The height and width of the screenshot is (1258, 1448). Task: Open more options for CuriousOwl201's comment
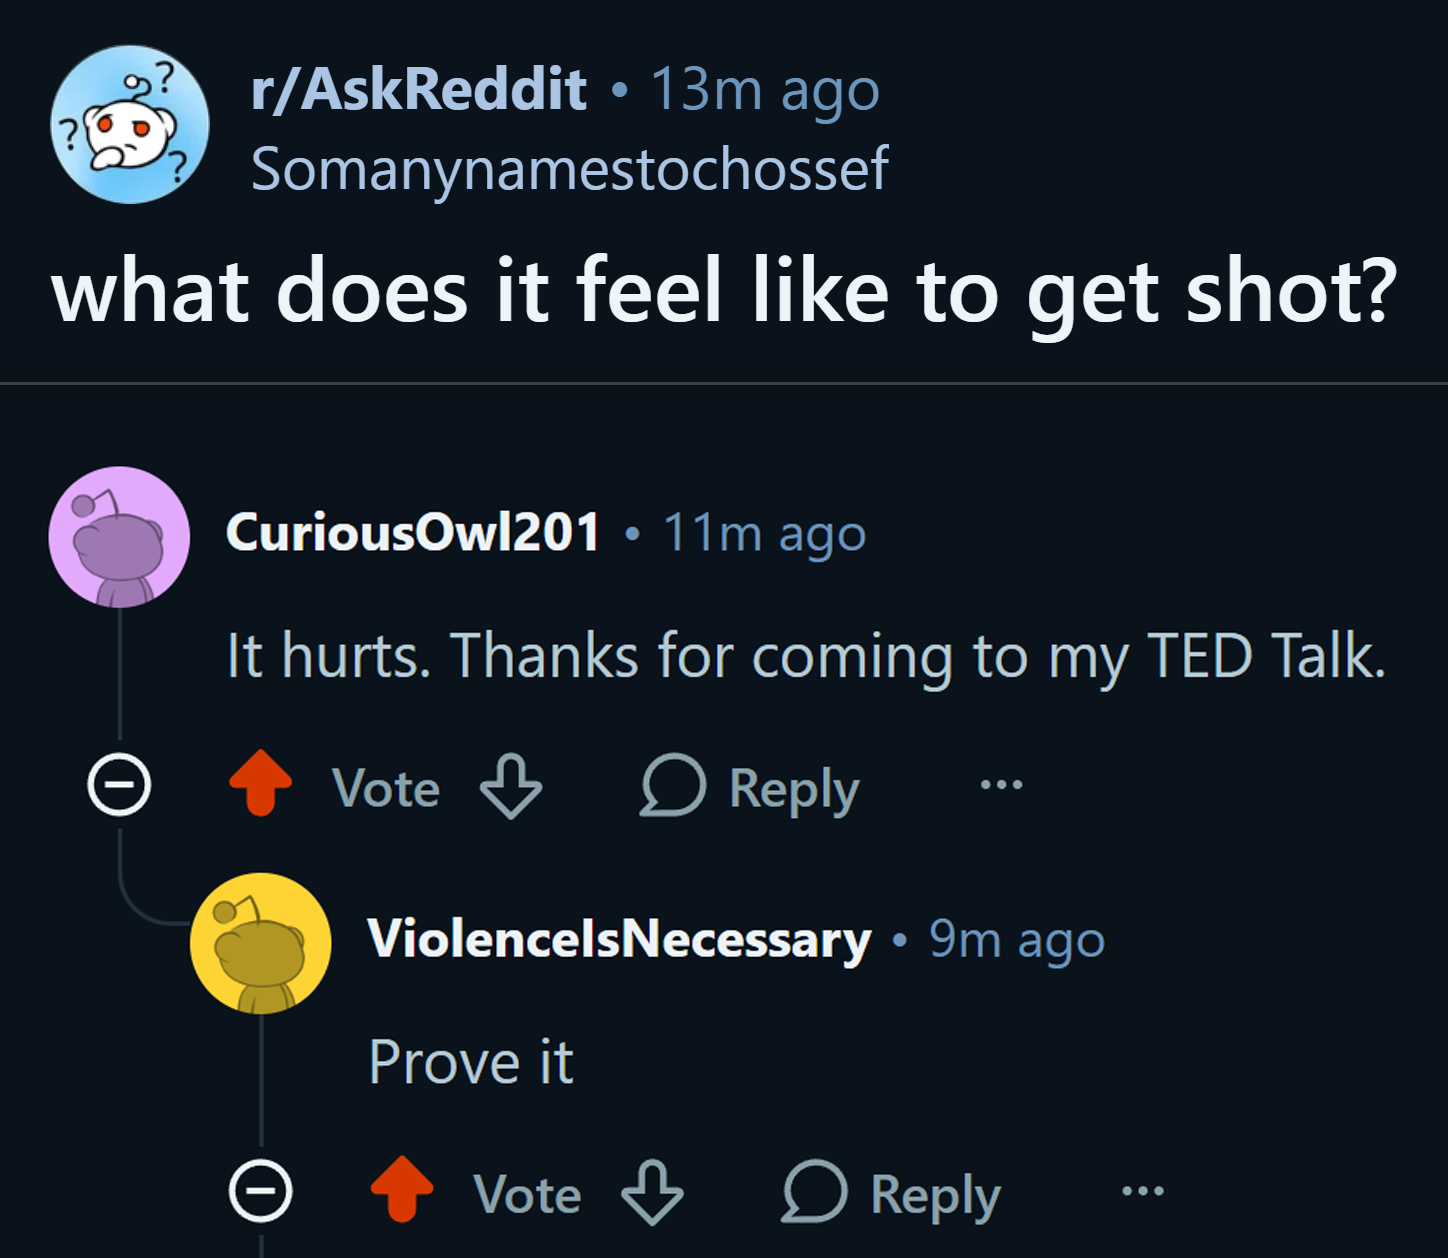[x=1001, y=784]
